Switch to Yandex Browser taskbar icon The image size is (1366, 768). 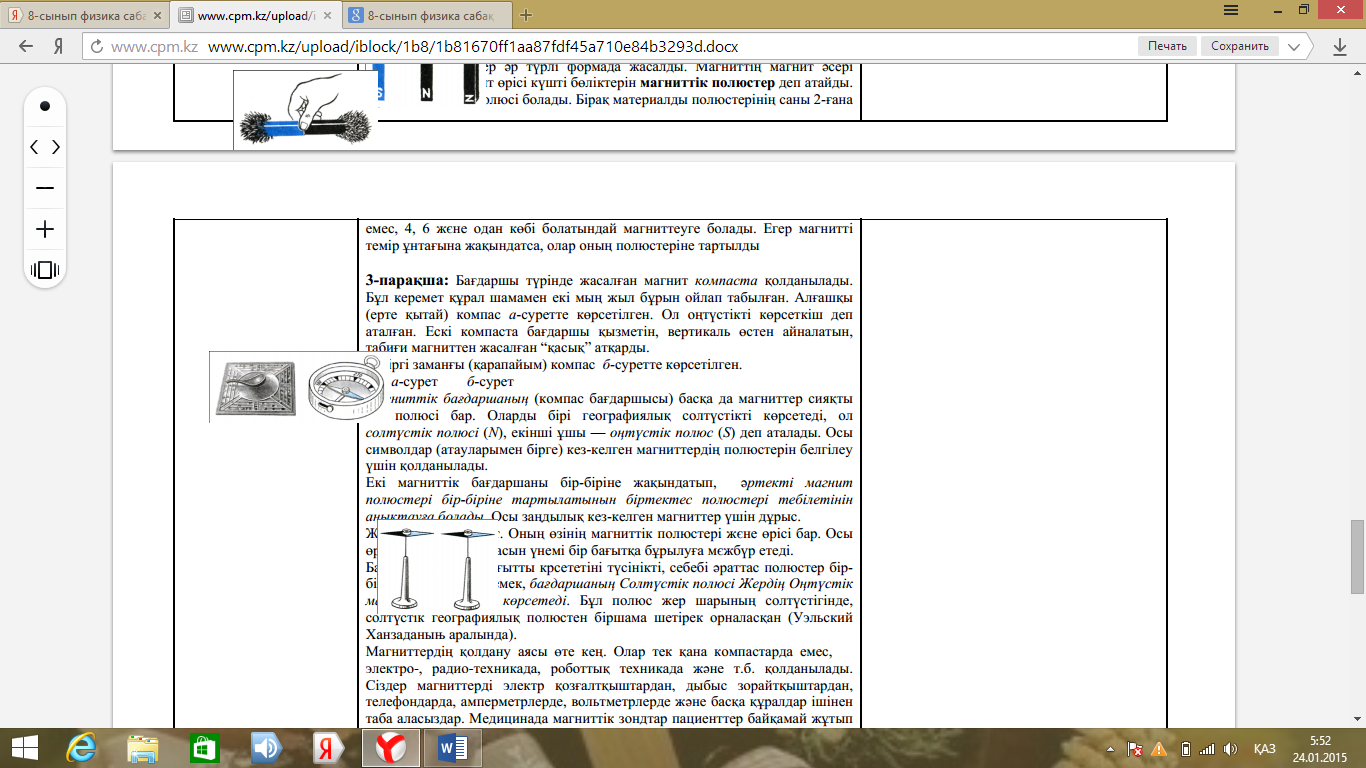tap(391, 748)
